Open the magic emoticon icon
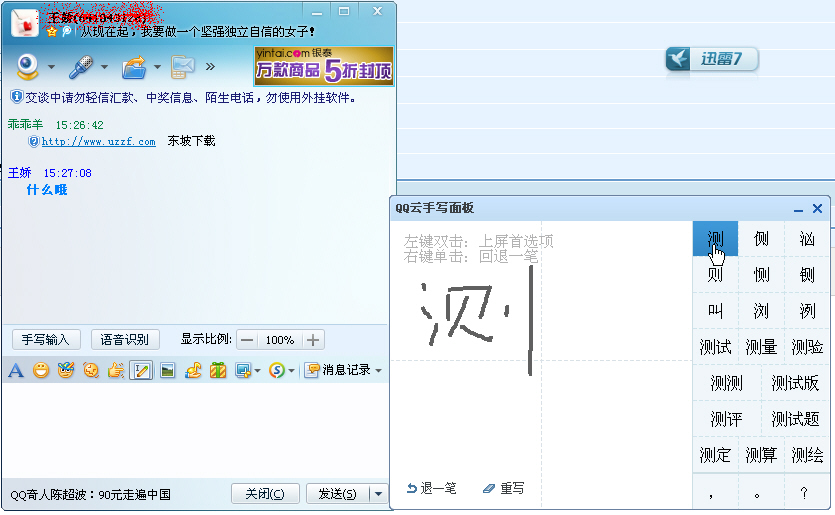 pyautogui.click(x=66, y=370)
